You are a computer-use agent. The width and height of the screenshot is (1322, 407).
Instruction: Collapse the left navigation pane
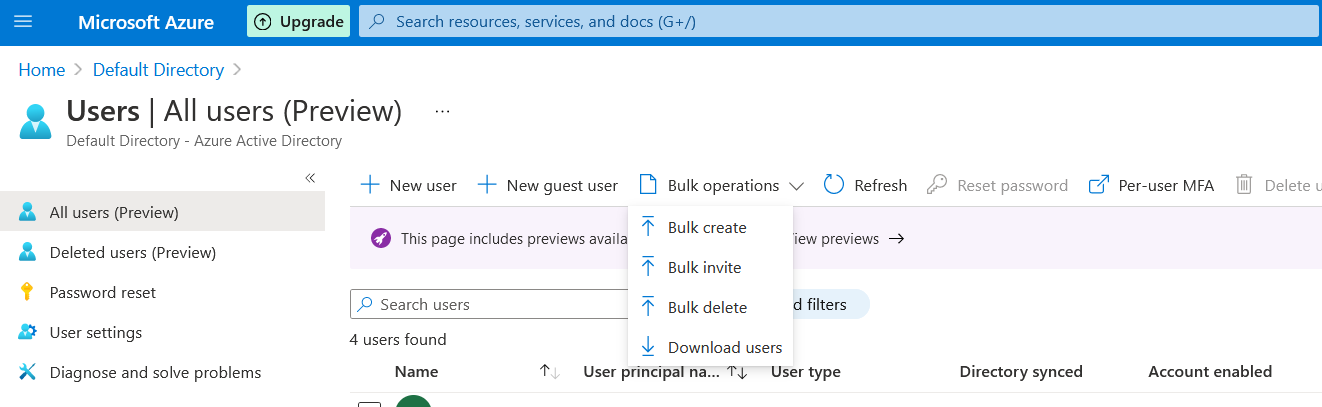pos(310,178)
